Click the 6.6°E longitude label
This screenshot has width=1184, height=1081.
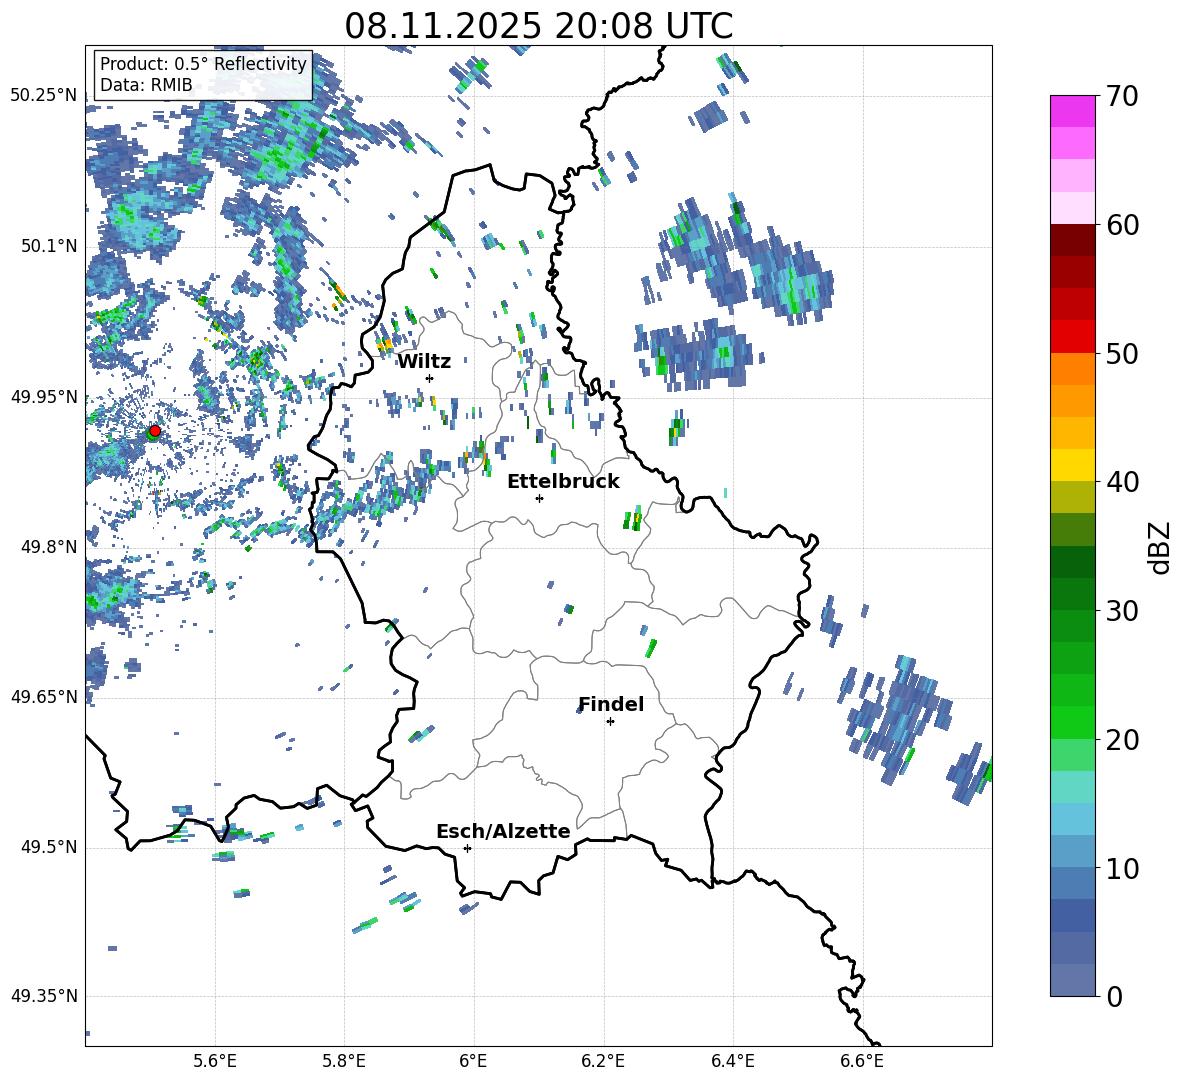[862, 1062]
